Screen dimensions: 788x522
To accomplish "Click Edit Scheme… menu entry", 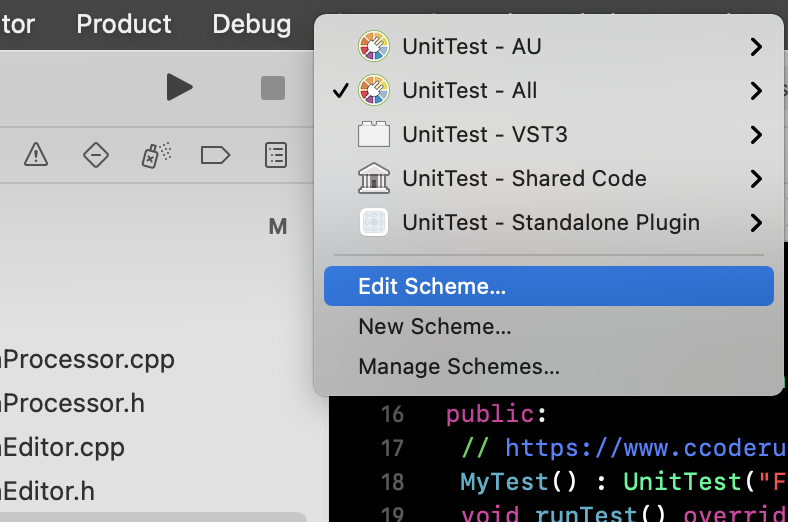I will (432, 286).
